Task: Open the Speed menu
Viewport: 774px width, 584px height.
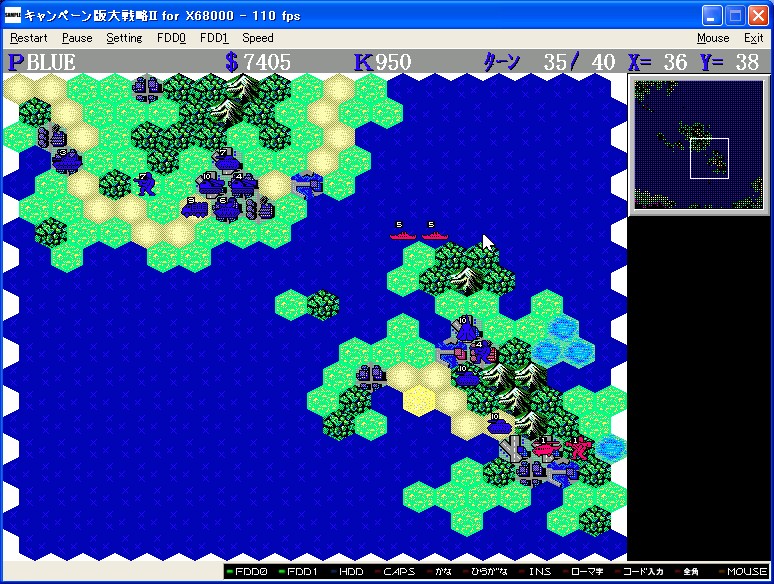Action: (257, 38)
